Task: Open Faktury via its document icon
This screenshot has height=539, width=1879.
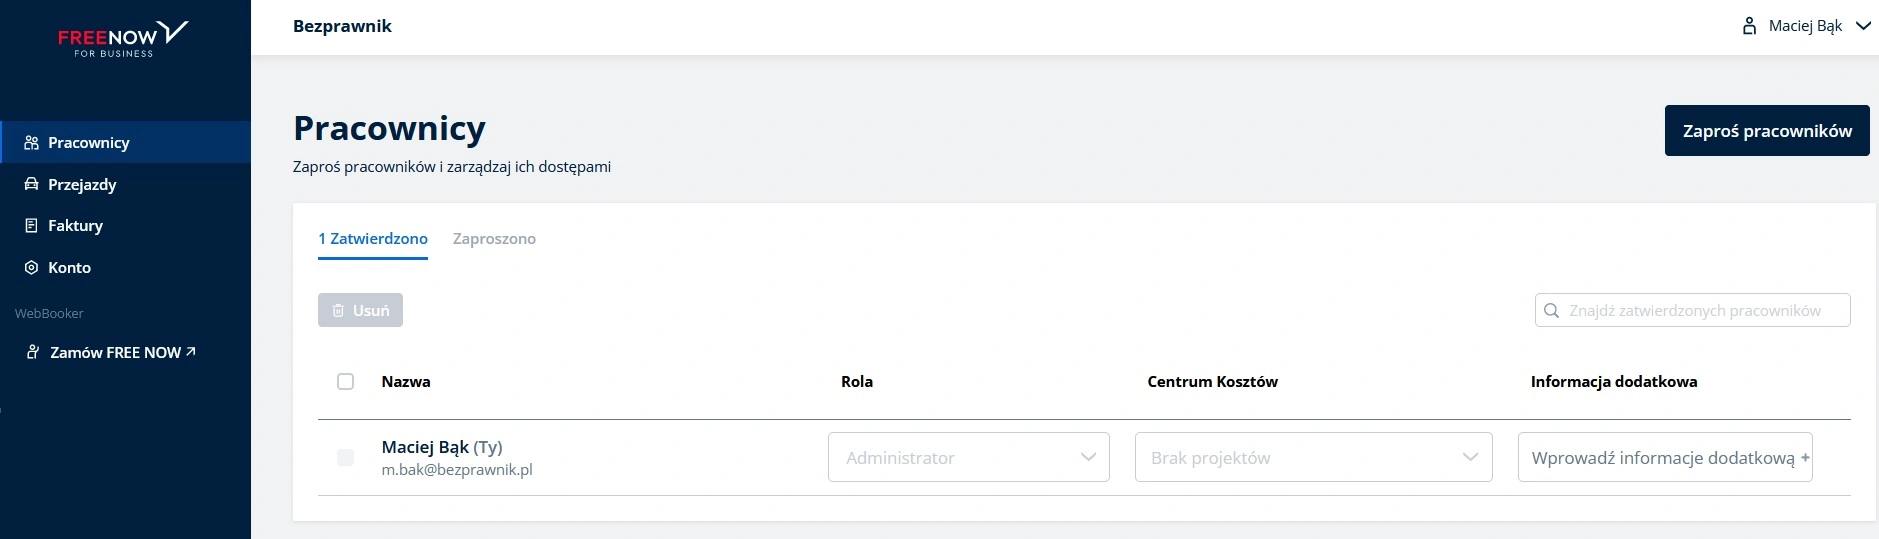Action: click(31, 226)
